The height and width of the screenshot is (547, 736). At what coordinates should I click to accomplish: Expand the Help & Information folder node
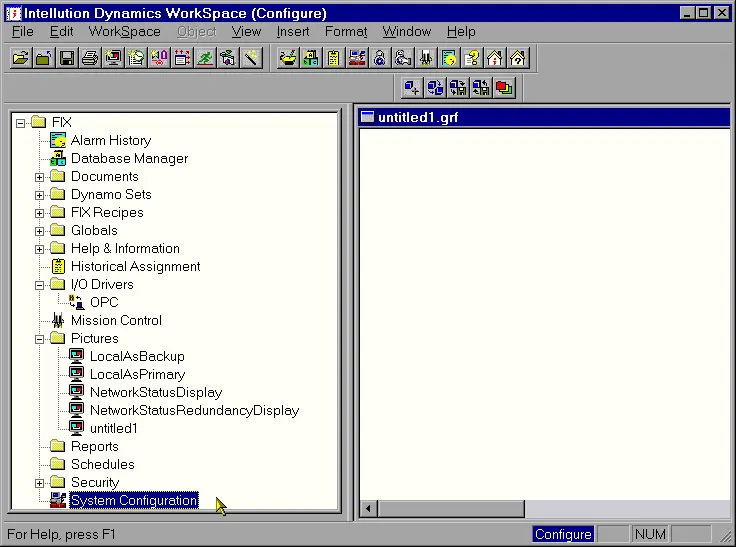pos(39,249)
